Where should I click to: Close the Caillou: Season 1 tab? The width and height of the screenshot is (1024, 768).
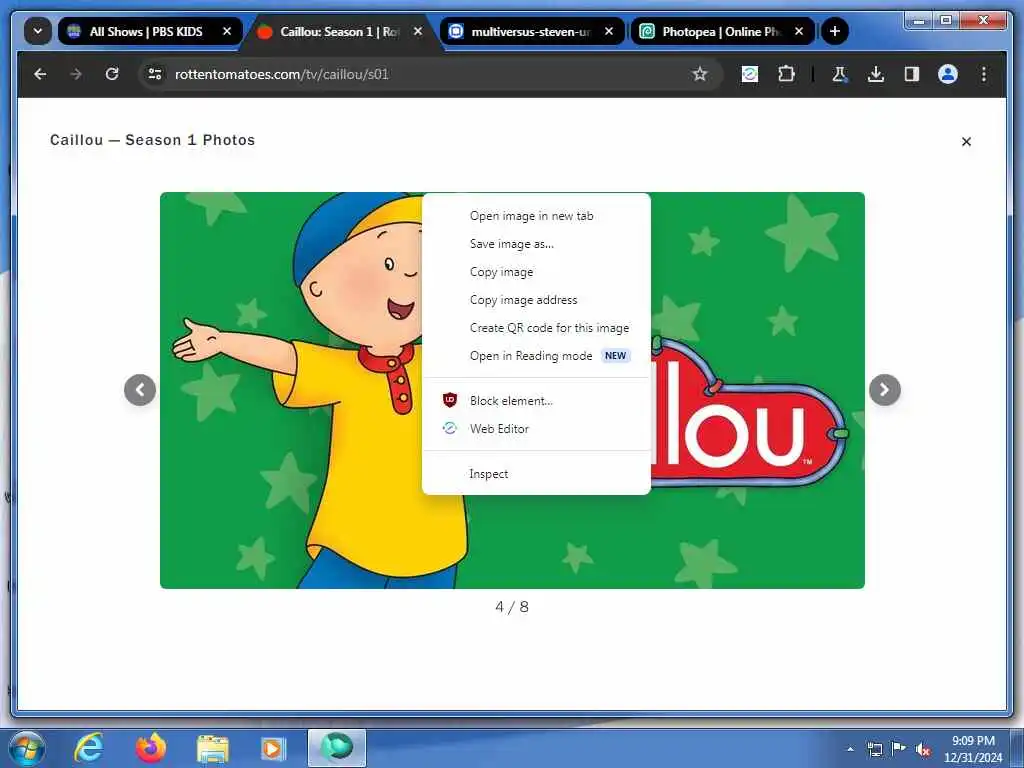tap(418, 31)
